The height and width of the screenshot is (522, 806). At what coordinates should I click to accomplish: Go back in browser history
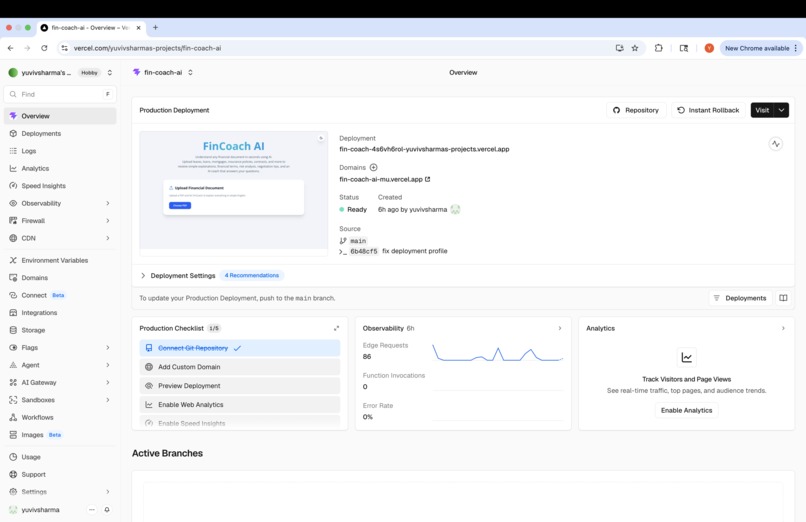pyautogui.click(x=11, y=48)
